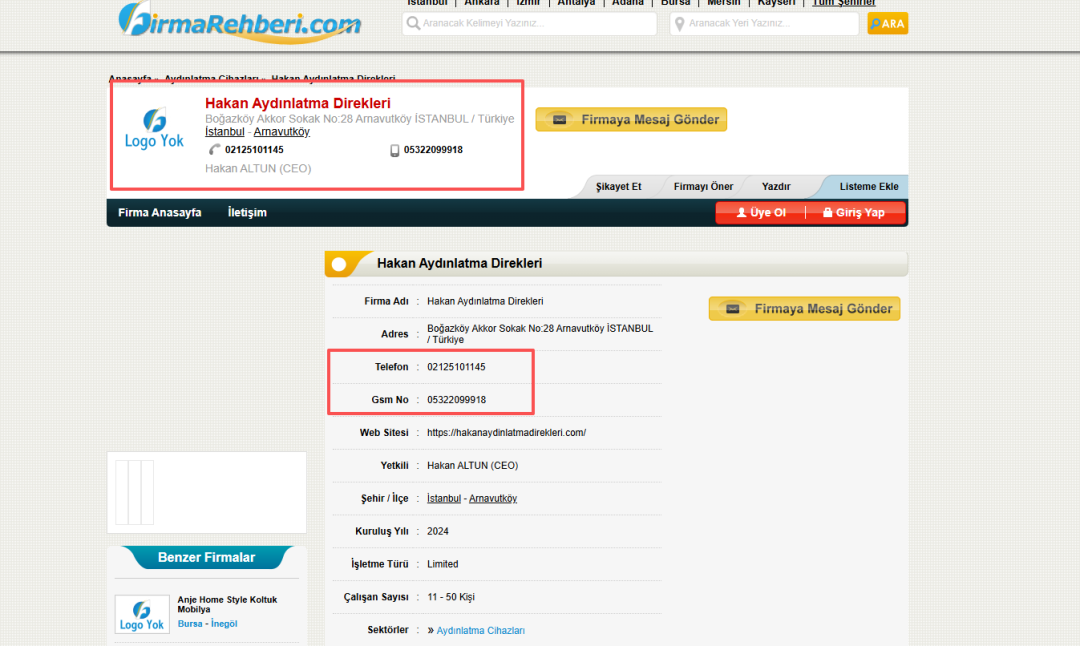Click the user icon on Üye Ol
1080x646 pixels.
click(742, 213)
